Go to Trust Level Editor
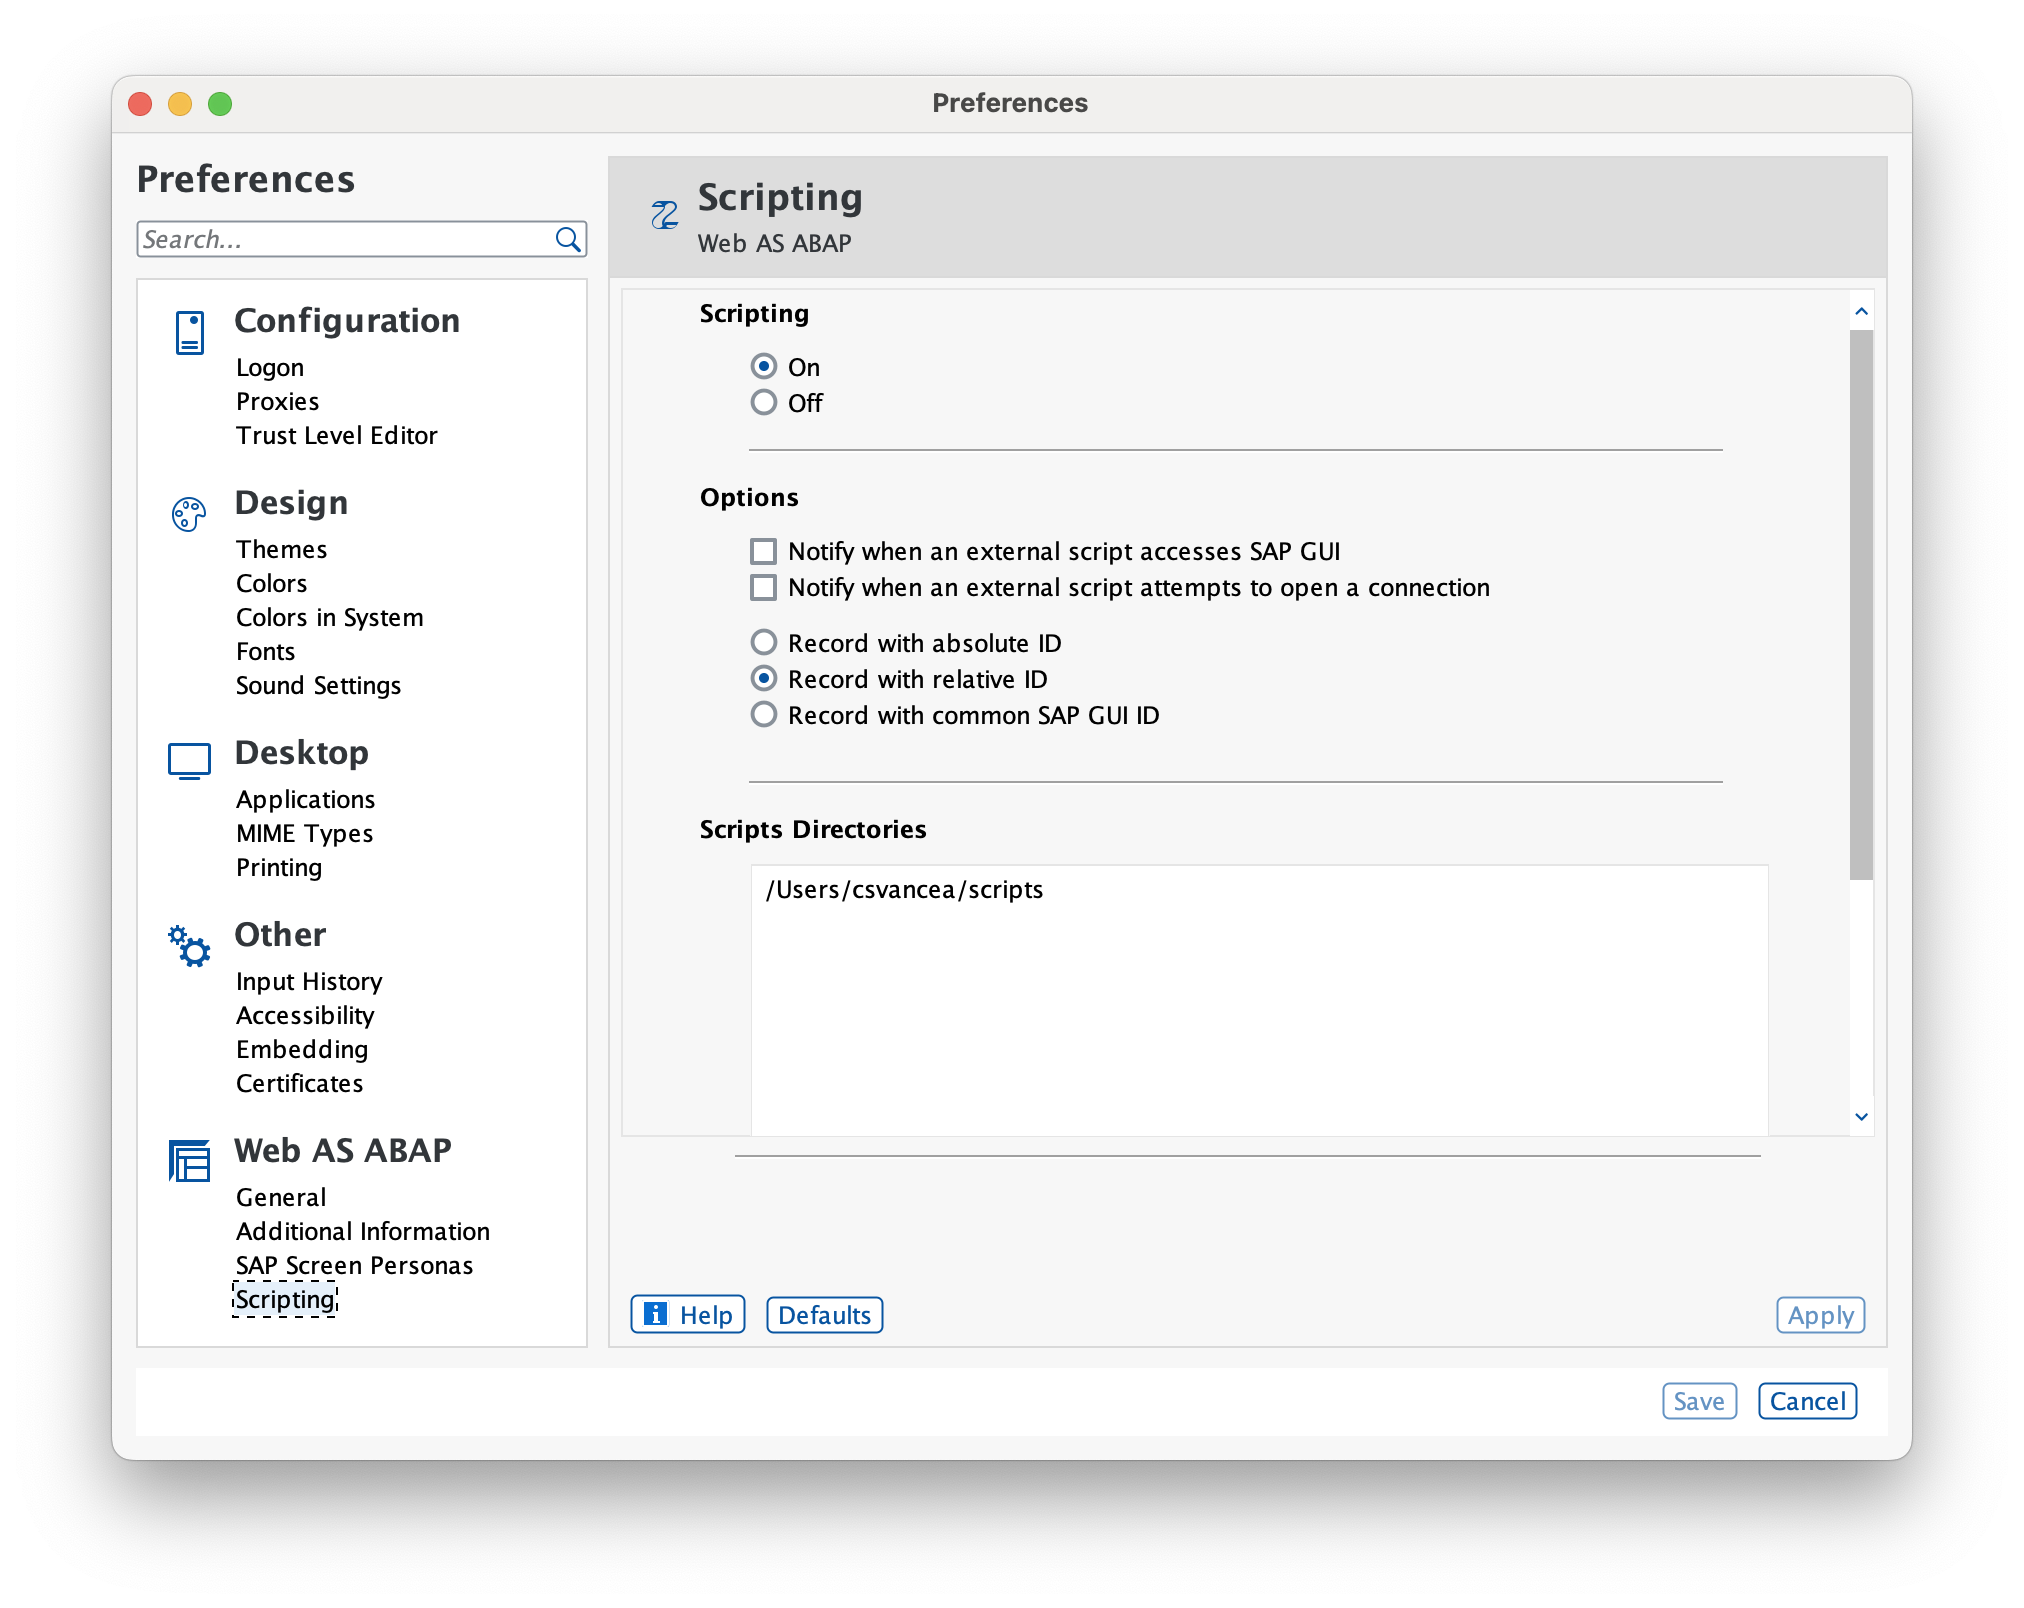Image resolution: width=2024 pixels, height=1608 pixels. click(336, 435)
